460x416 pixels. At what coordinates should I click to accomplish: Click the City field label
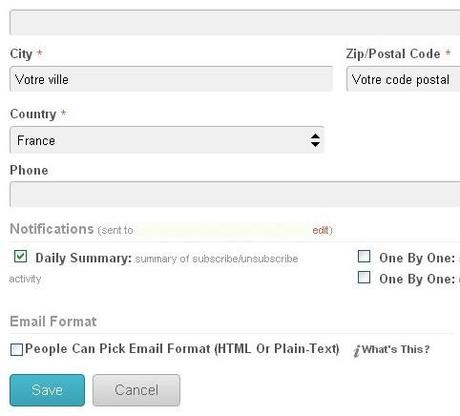(21, 54)
